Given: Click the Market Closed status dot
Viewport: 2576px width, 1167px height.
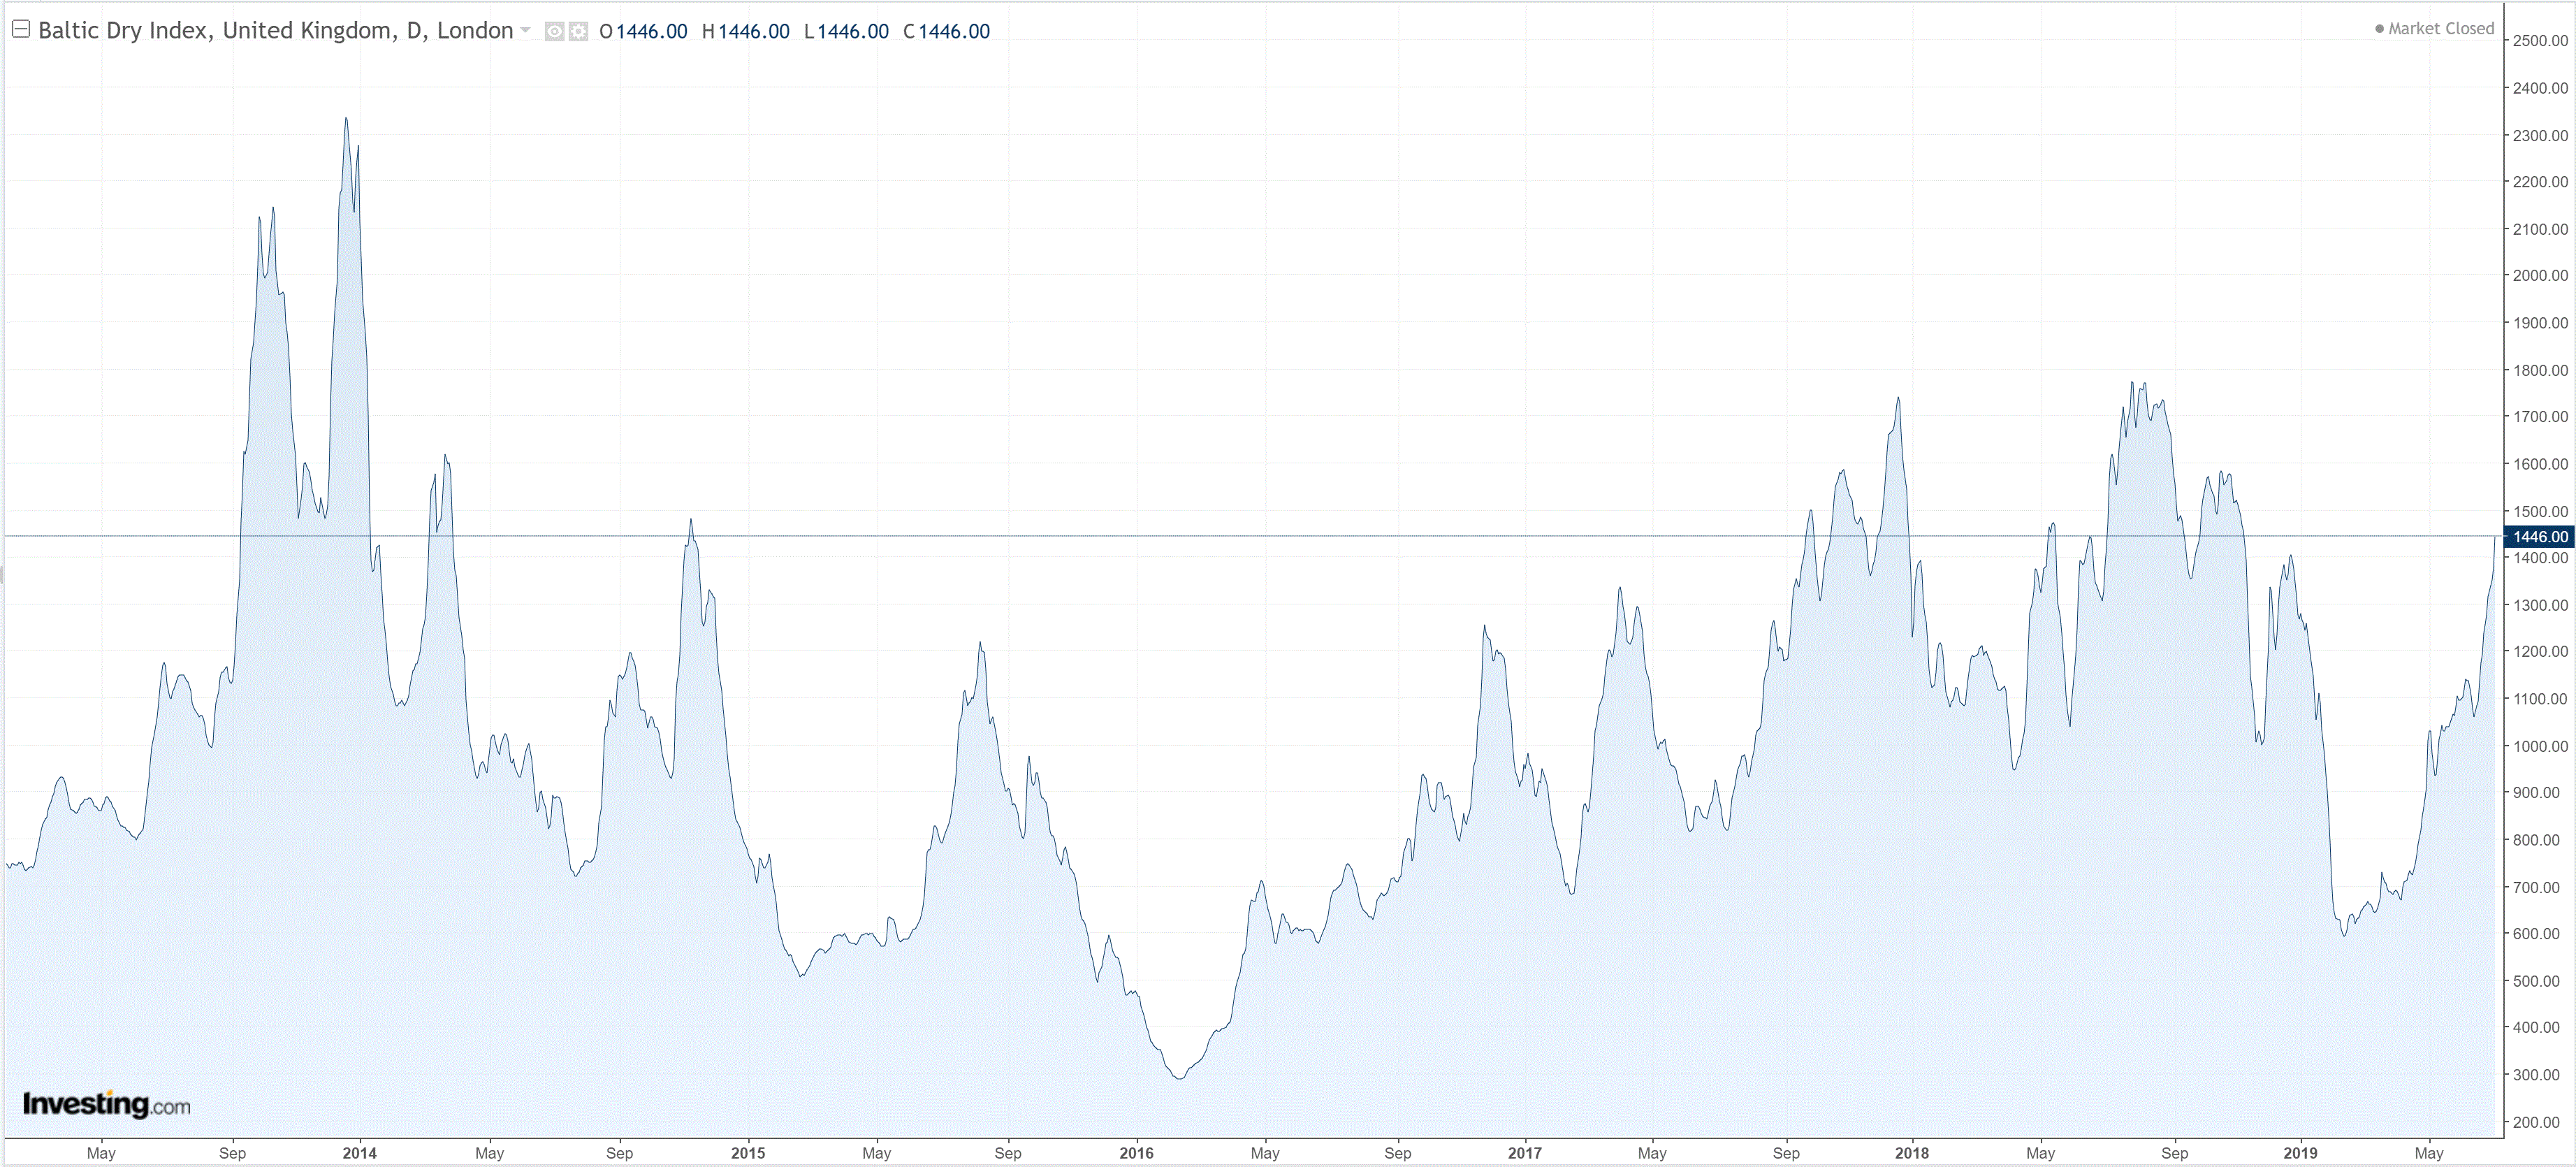Looking at the screenshot, I should 2379,29.
